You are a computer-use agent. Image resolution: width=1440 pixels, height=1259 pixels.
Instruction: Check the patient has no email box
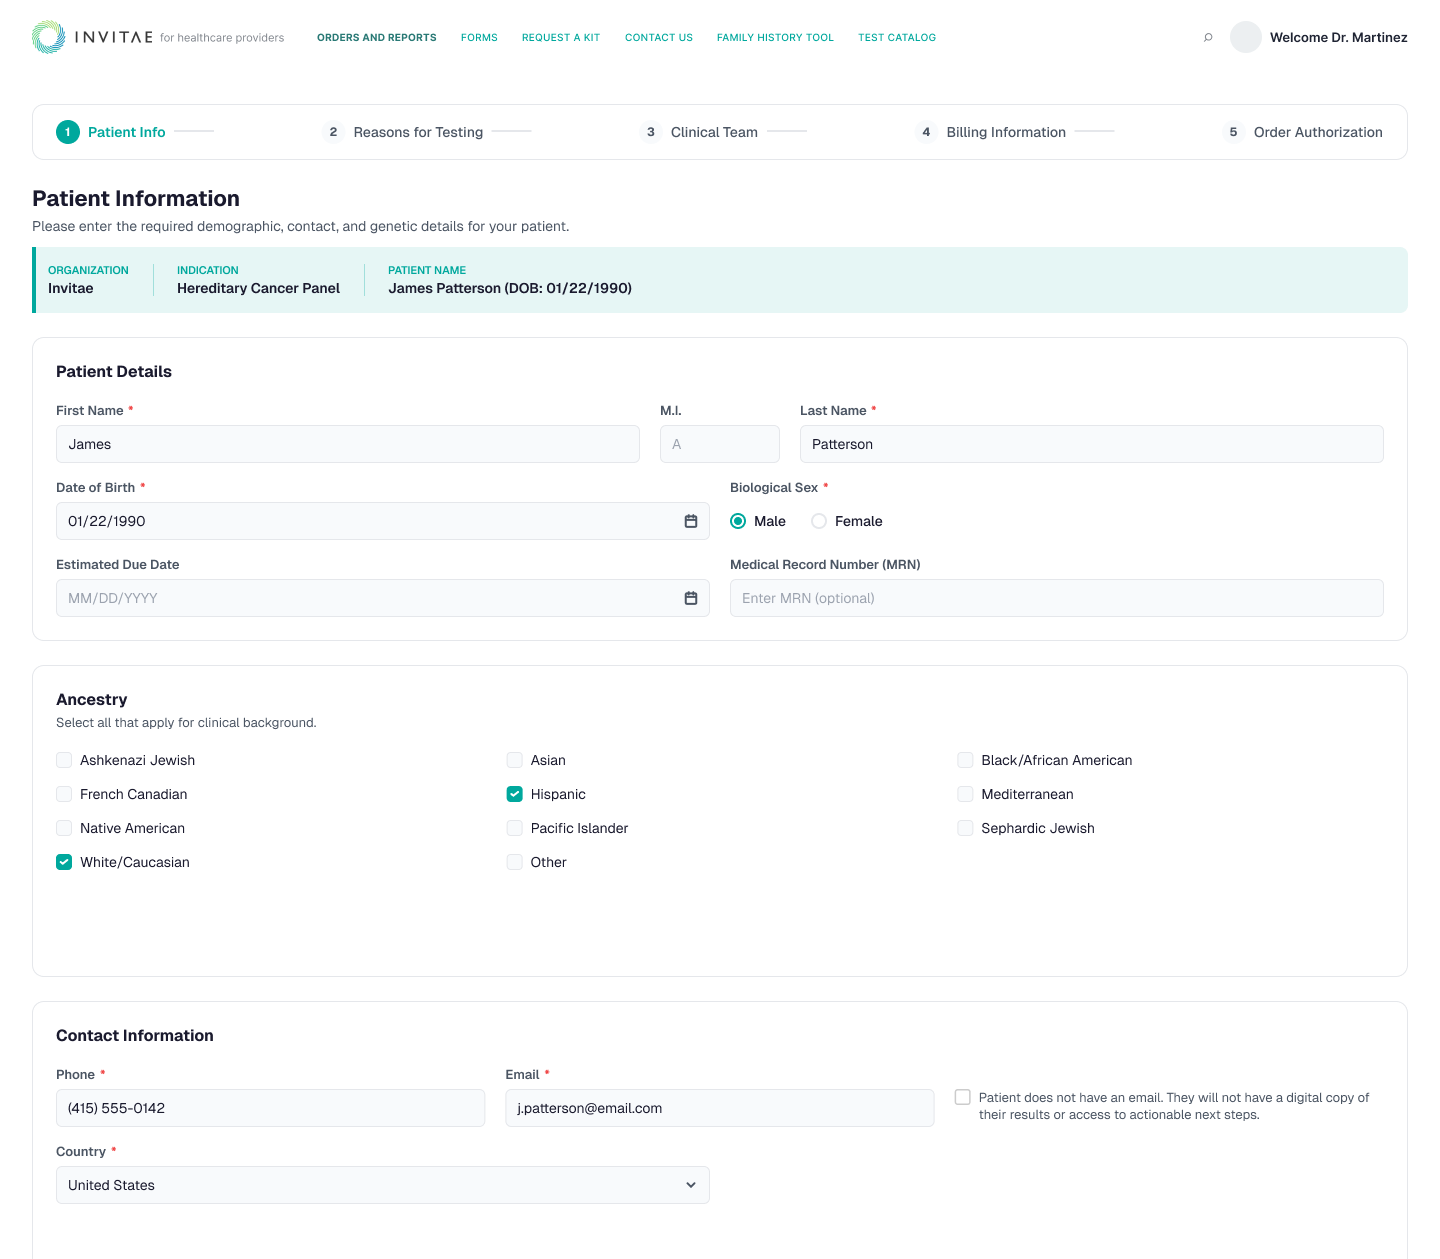pos(963,1097)
